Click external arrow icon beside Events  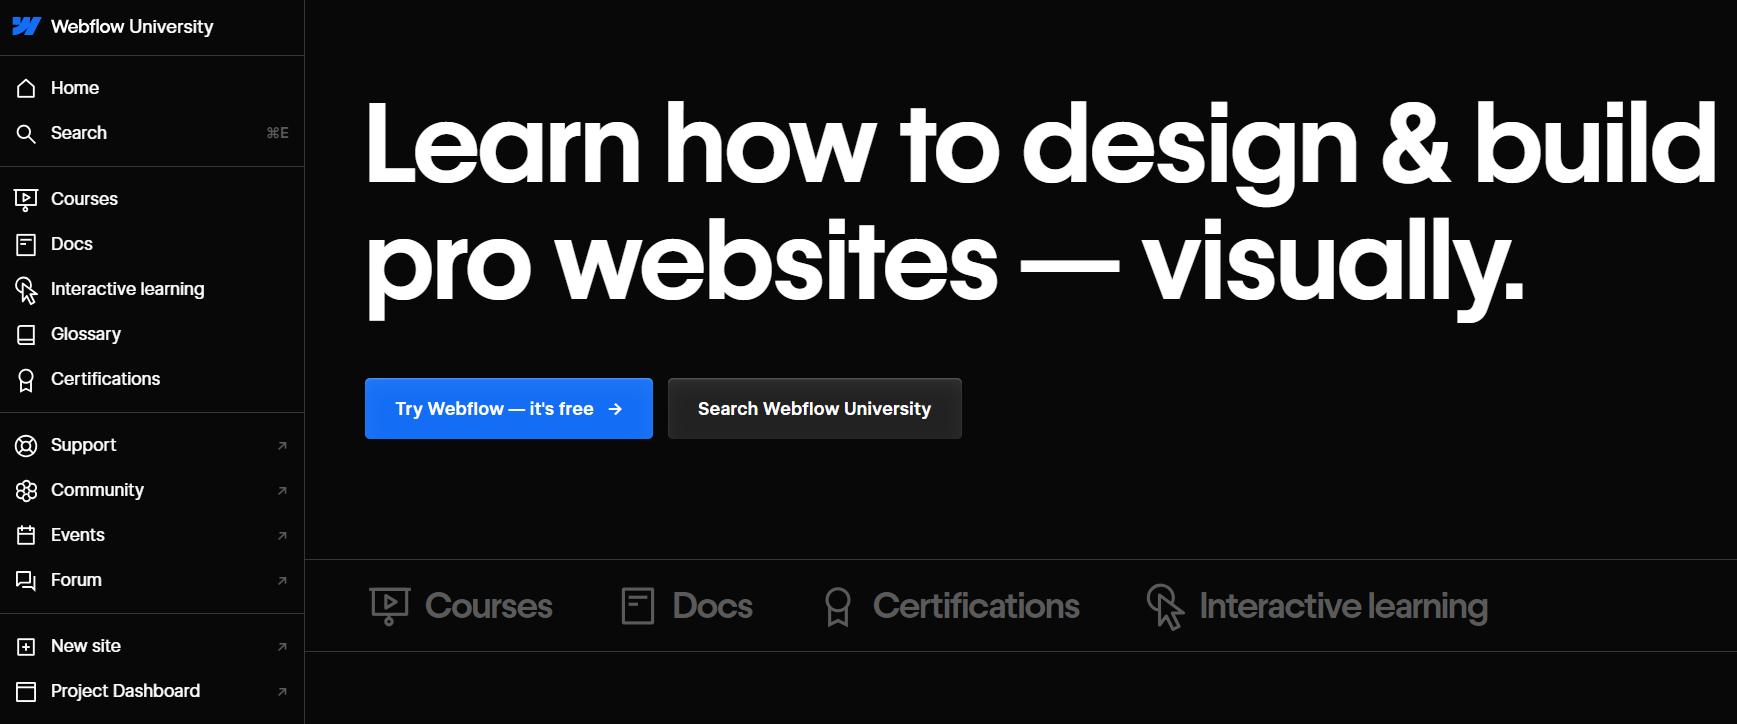point(282,536)
